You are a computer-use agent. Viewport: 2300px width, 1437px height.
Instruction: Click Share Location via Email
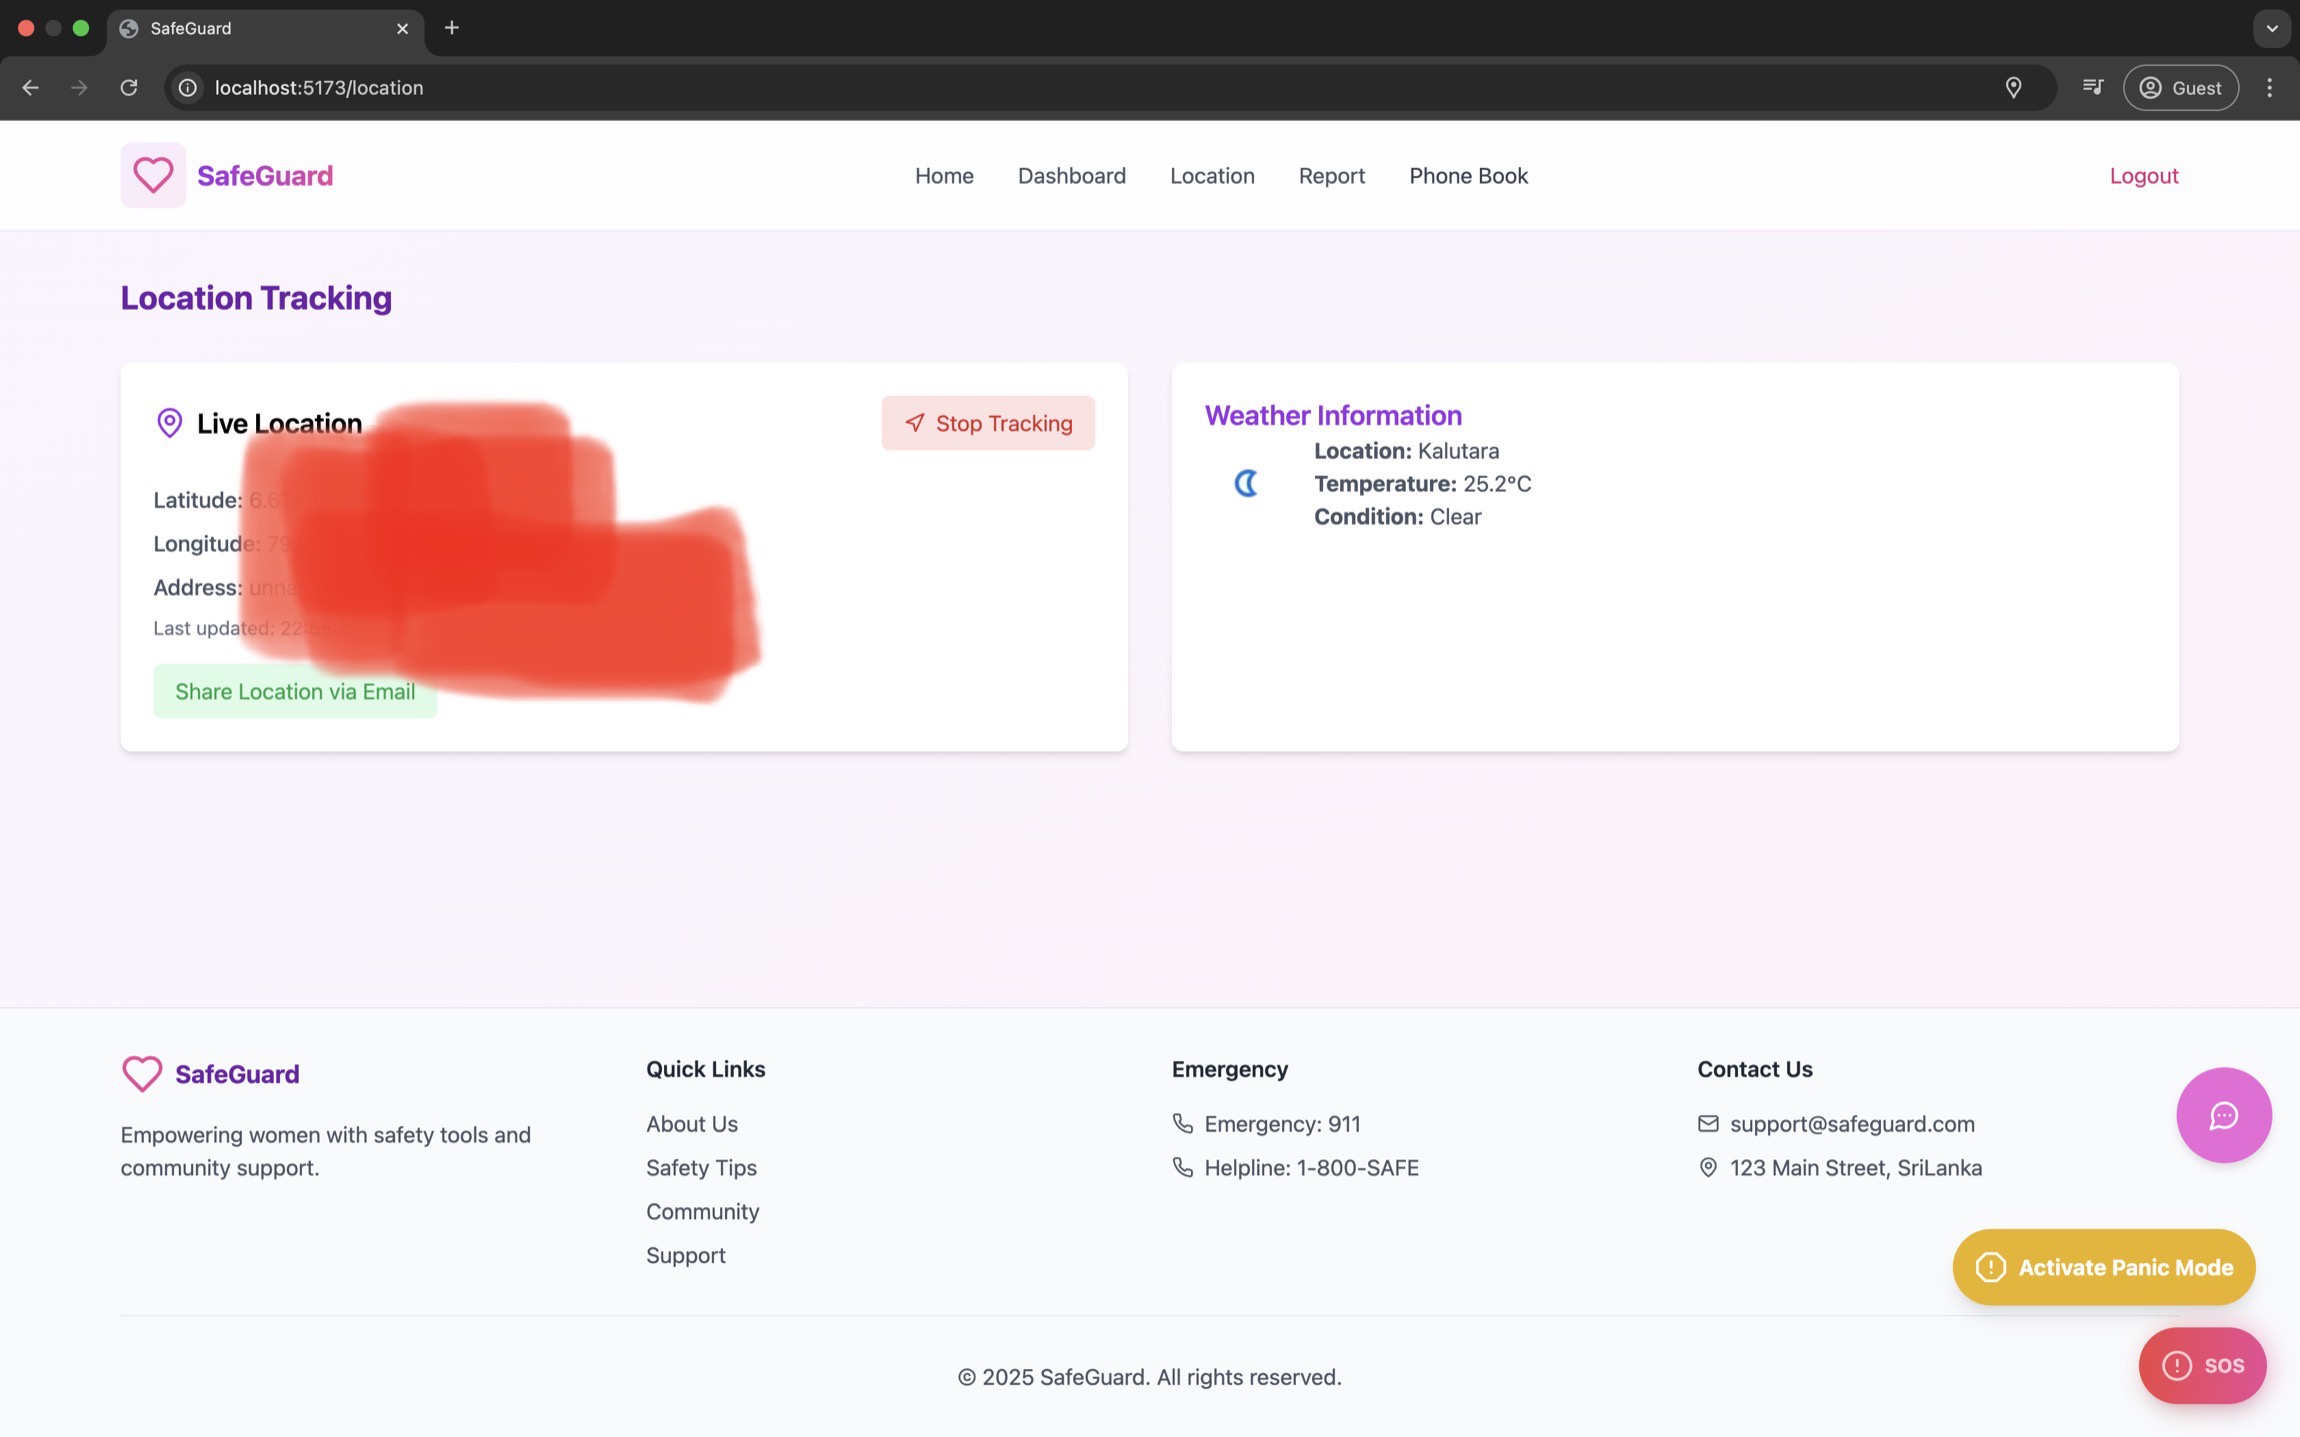click(x=294, y=690)
